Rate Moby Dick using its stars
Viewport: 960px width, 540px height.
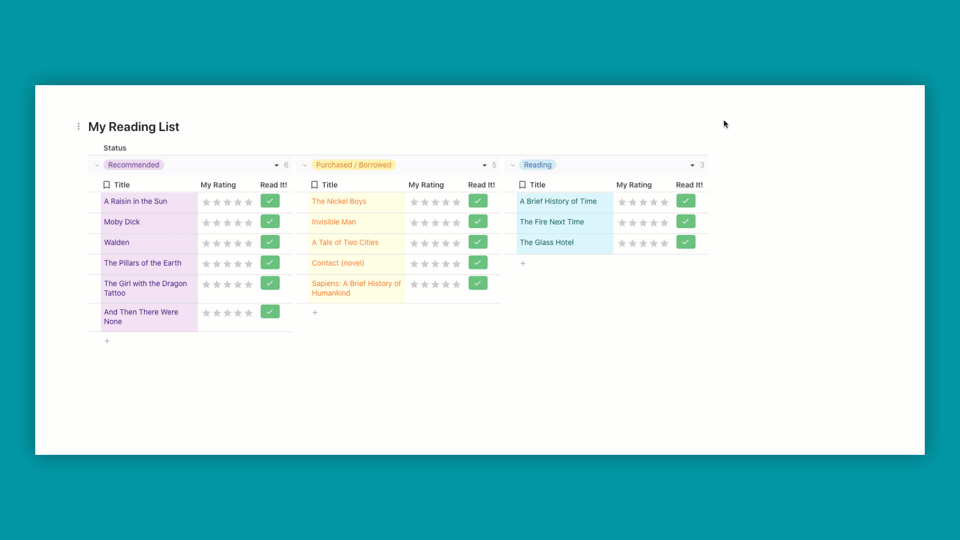click(227, 223)
